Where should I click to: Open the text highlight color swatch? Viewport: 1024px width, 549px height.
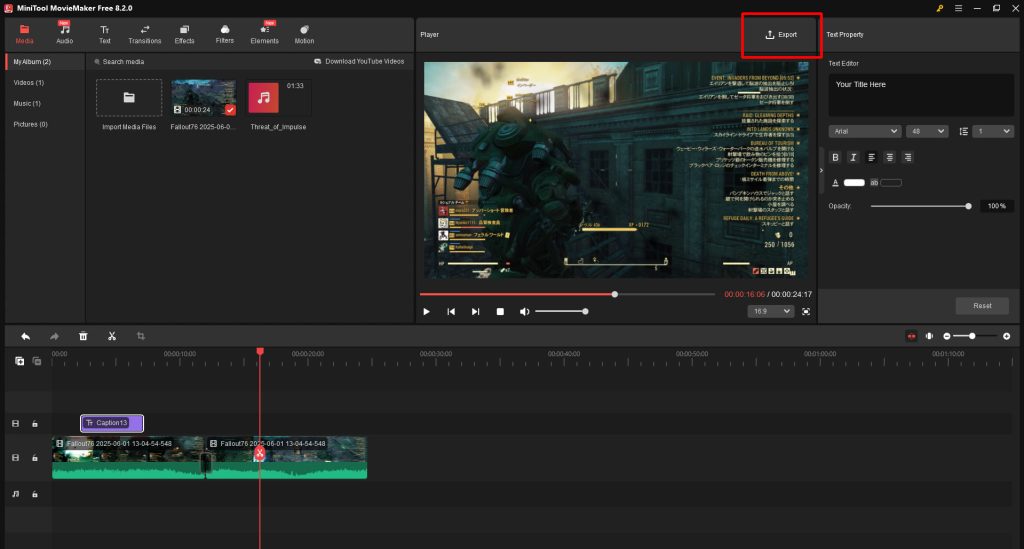(891, 183)
